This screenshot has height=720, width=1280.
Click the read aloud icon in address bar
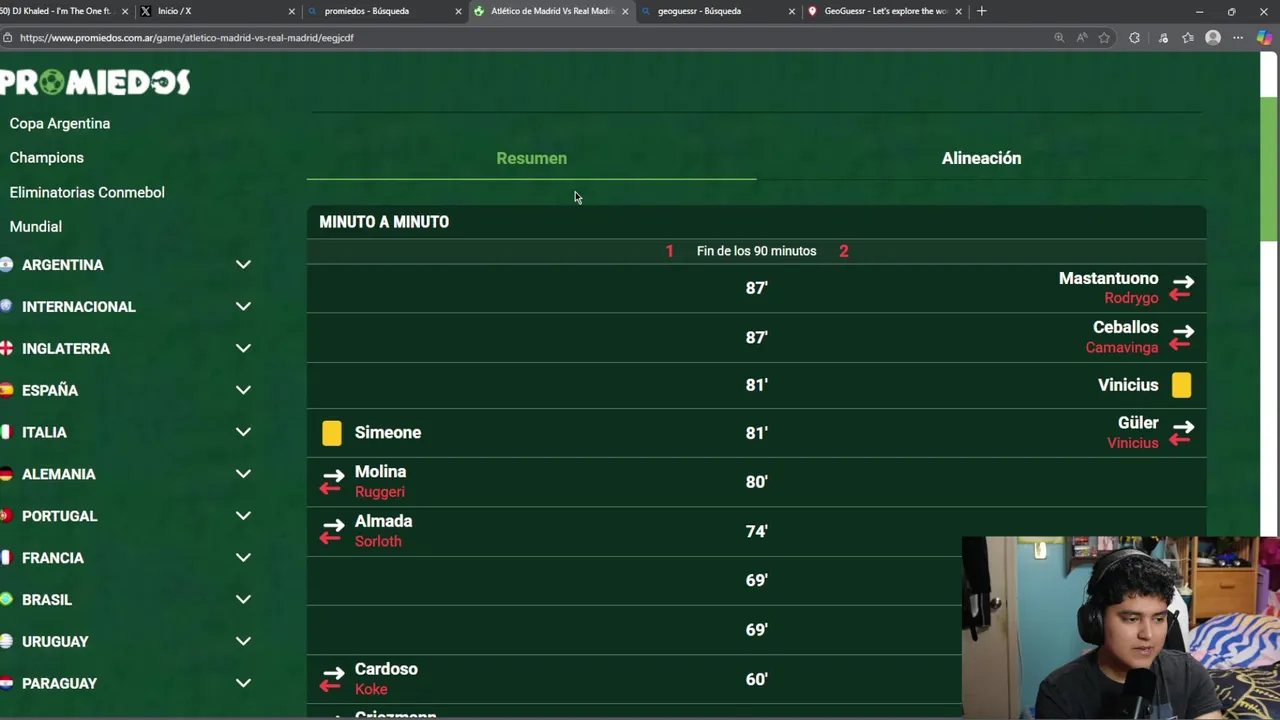(x=1082, y=38)
